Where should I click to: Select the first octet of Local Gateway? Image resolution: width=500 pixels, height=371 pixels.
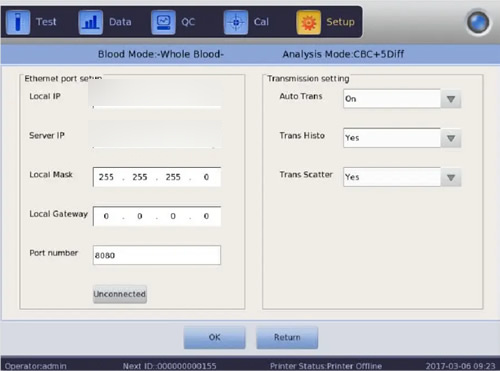(106, 216)
